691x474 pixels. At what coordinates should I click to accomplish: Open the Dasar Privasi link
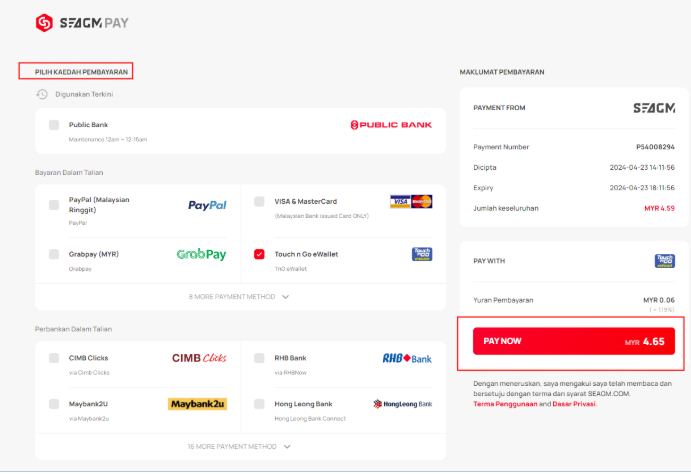574,403
